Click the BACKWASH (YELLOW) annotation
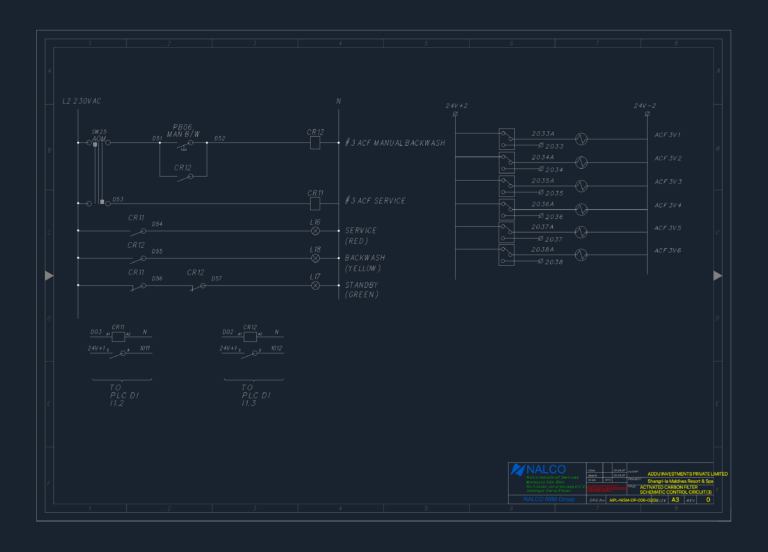768x552 pixels. click(x=365, y=263)
